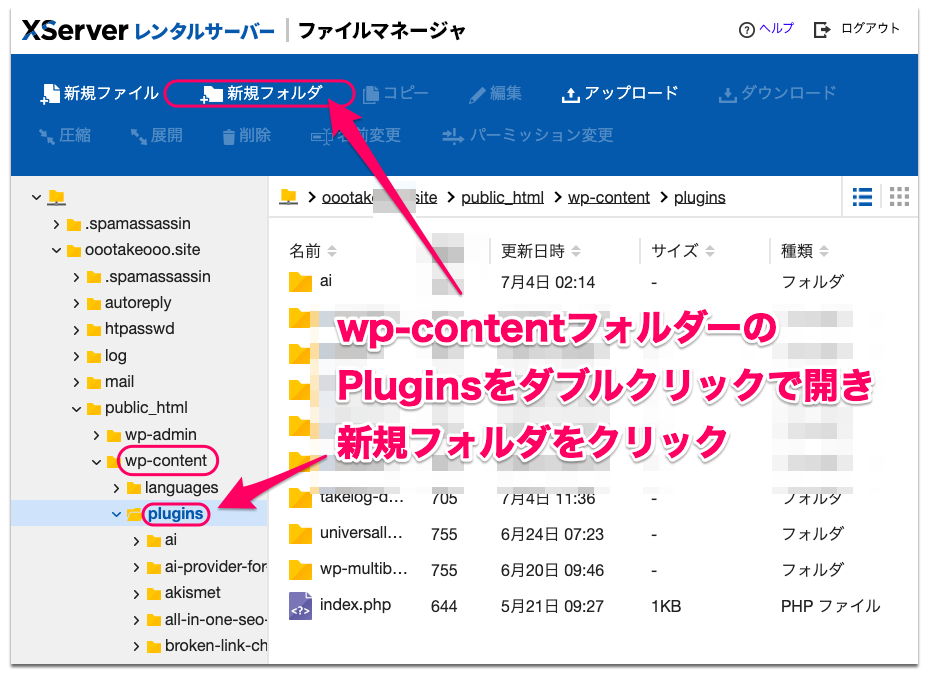Click the breadcrumb root folder icon
The width and height of the screenshot is (934, 675).
[x=288, y=197]
